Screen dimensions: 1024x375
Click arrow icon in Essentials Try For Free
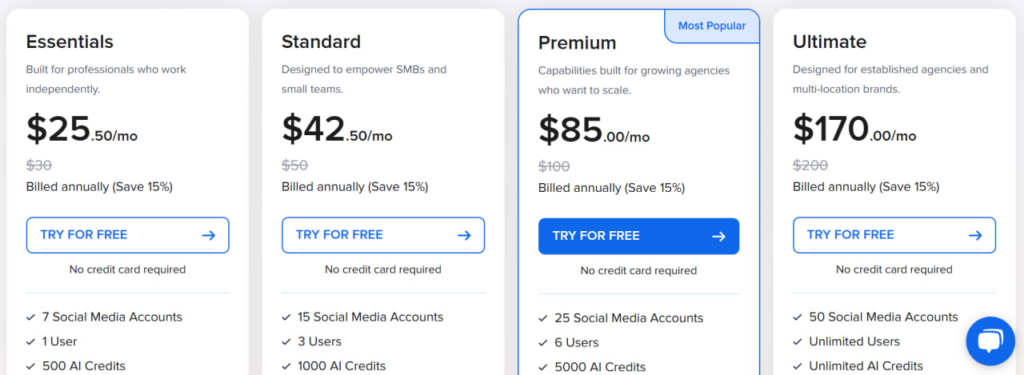click(x=208, y=235)
